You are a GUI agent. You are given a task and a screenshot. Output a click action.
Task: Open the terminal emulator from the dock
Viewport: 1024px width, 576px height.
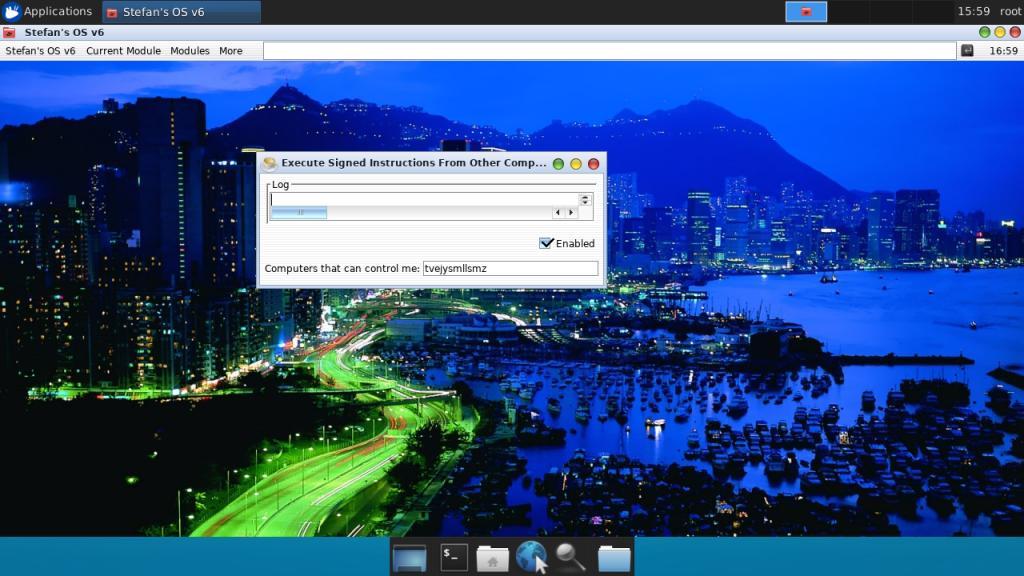tap(454, 557)
